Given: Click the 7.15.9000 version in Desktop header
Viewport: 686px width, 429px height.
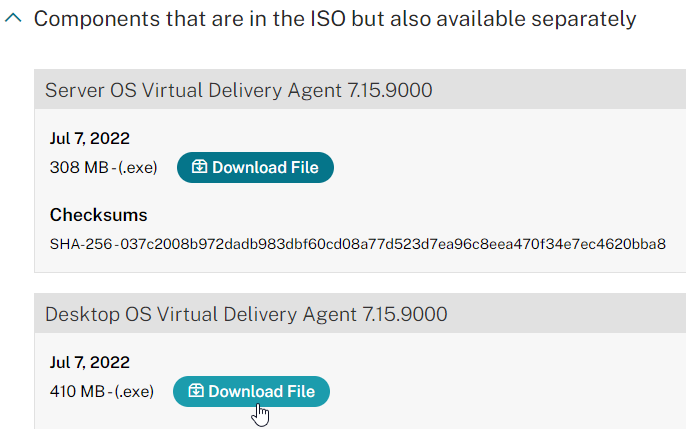Looking at the screenshot, I should click(x=405, y=314).
